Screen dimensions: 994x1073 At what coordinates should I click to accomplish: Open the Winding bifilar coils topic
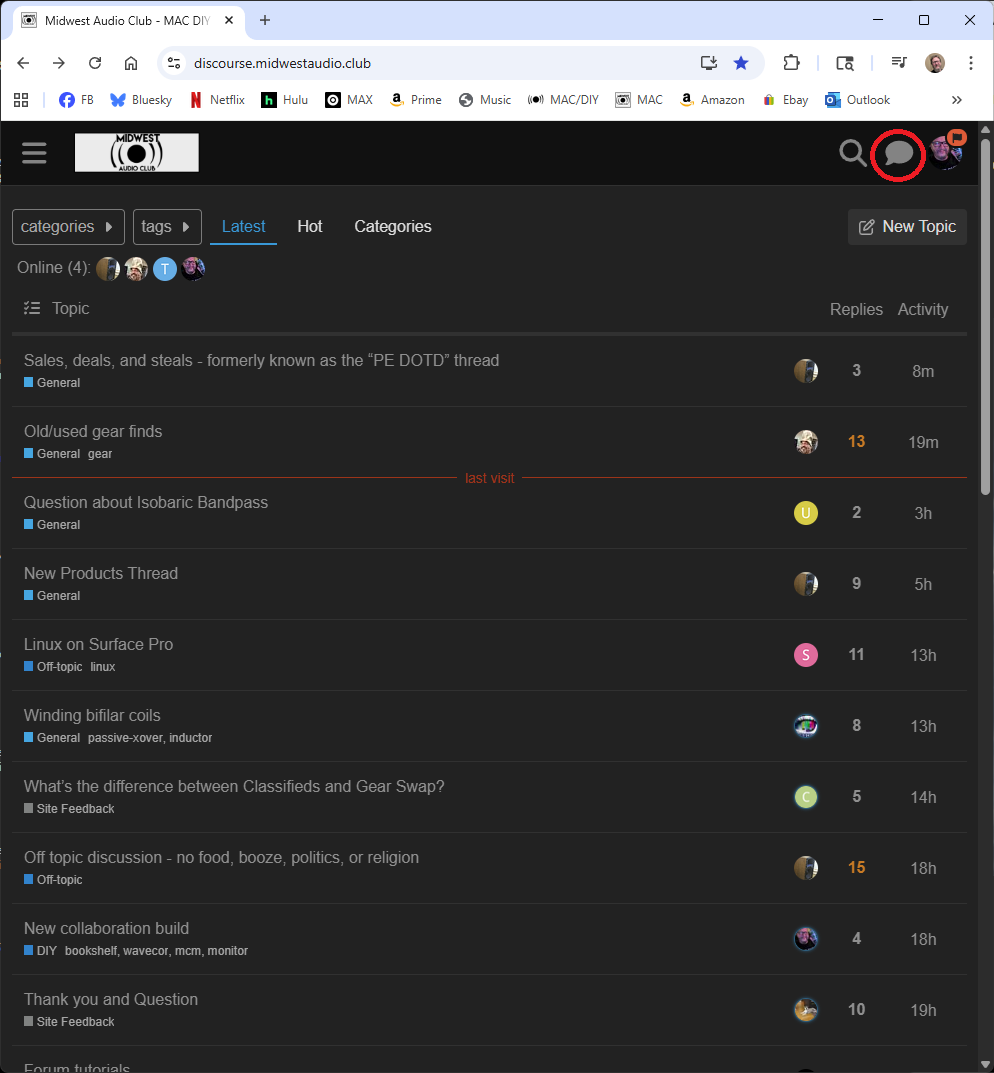(92, 715)
